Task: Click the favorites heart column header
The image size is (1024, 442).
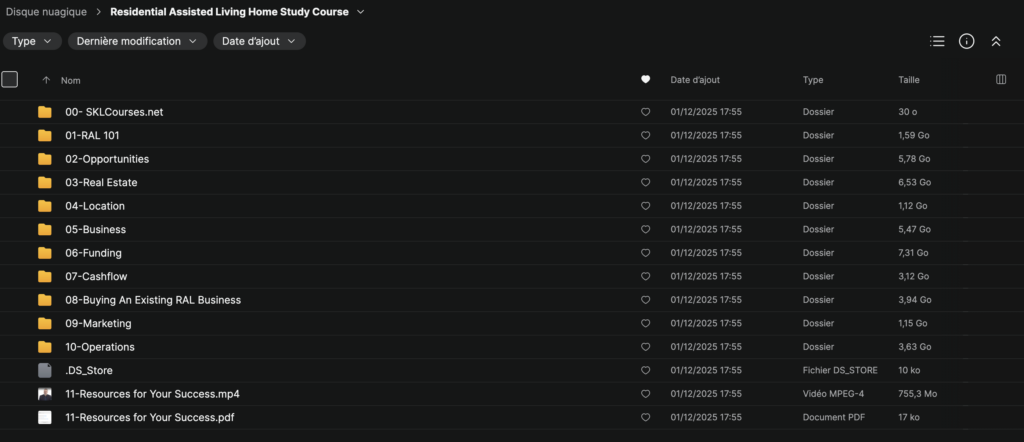Action: [645, 80]
